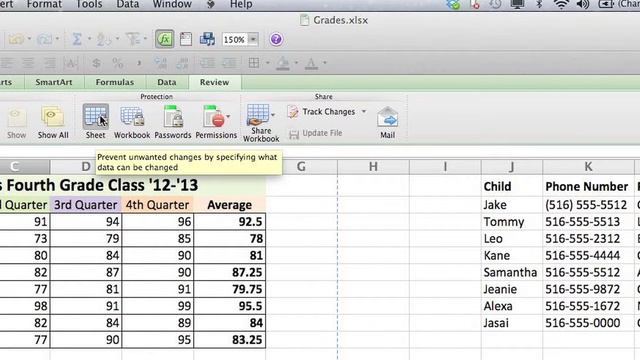Select the cell with average 92.5
The image size is (640, 360).
[230, 222]
